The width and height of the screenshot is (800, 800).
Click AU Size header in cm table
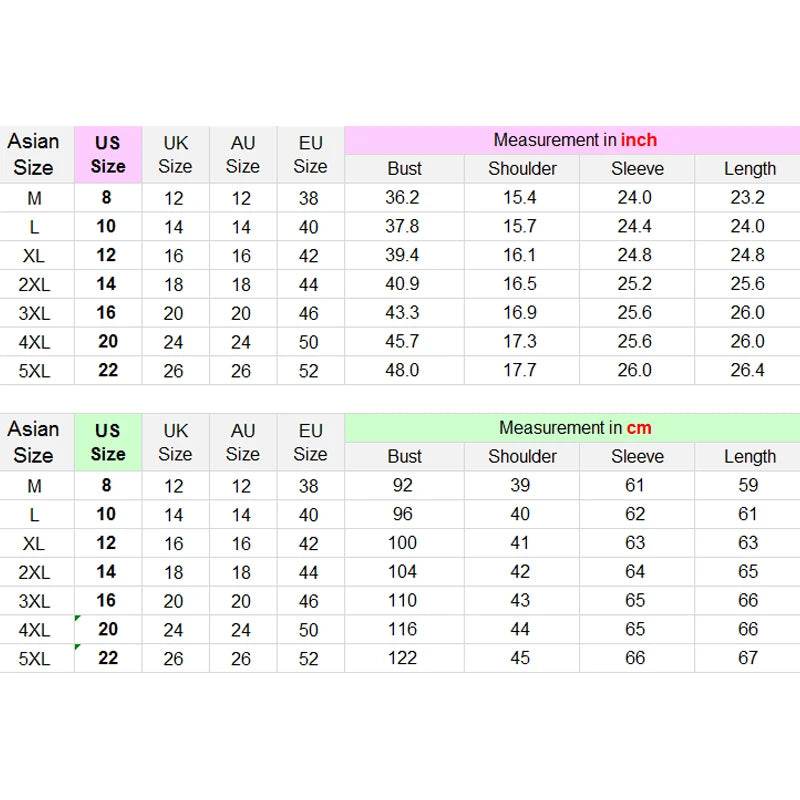[243, 442]
